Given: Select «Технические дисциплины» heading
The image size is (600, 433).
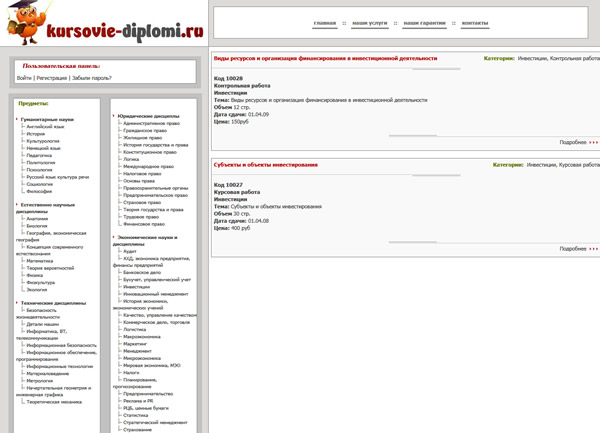Looking at the screenshot, I should click(54, 303).
